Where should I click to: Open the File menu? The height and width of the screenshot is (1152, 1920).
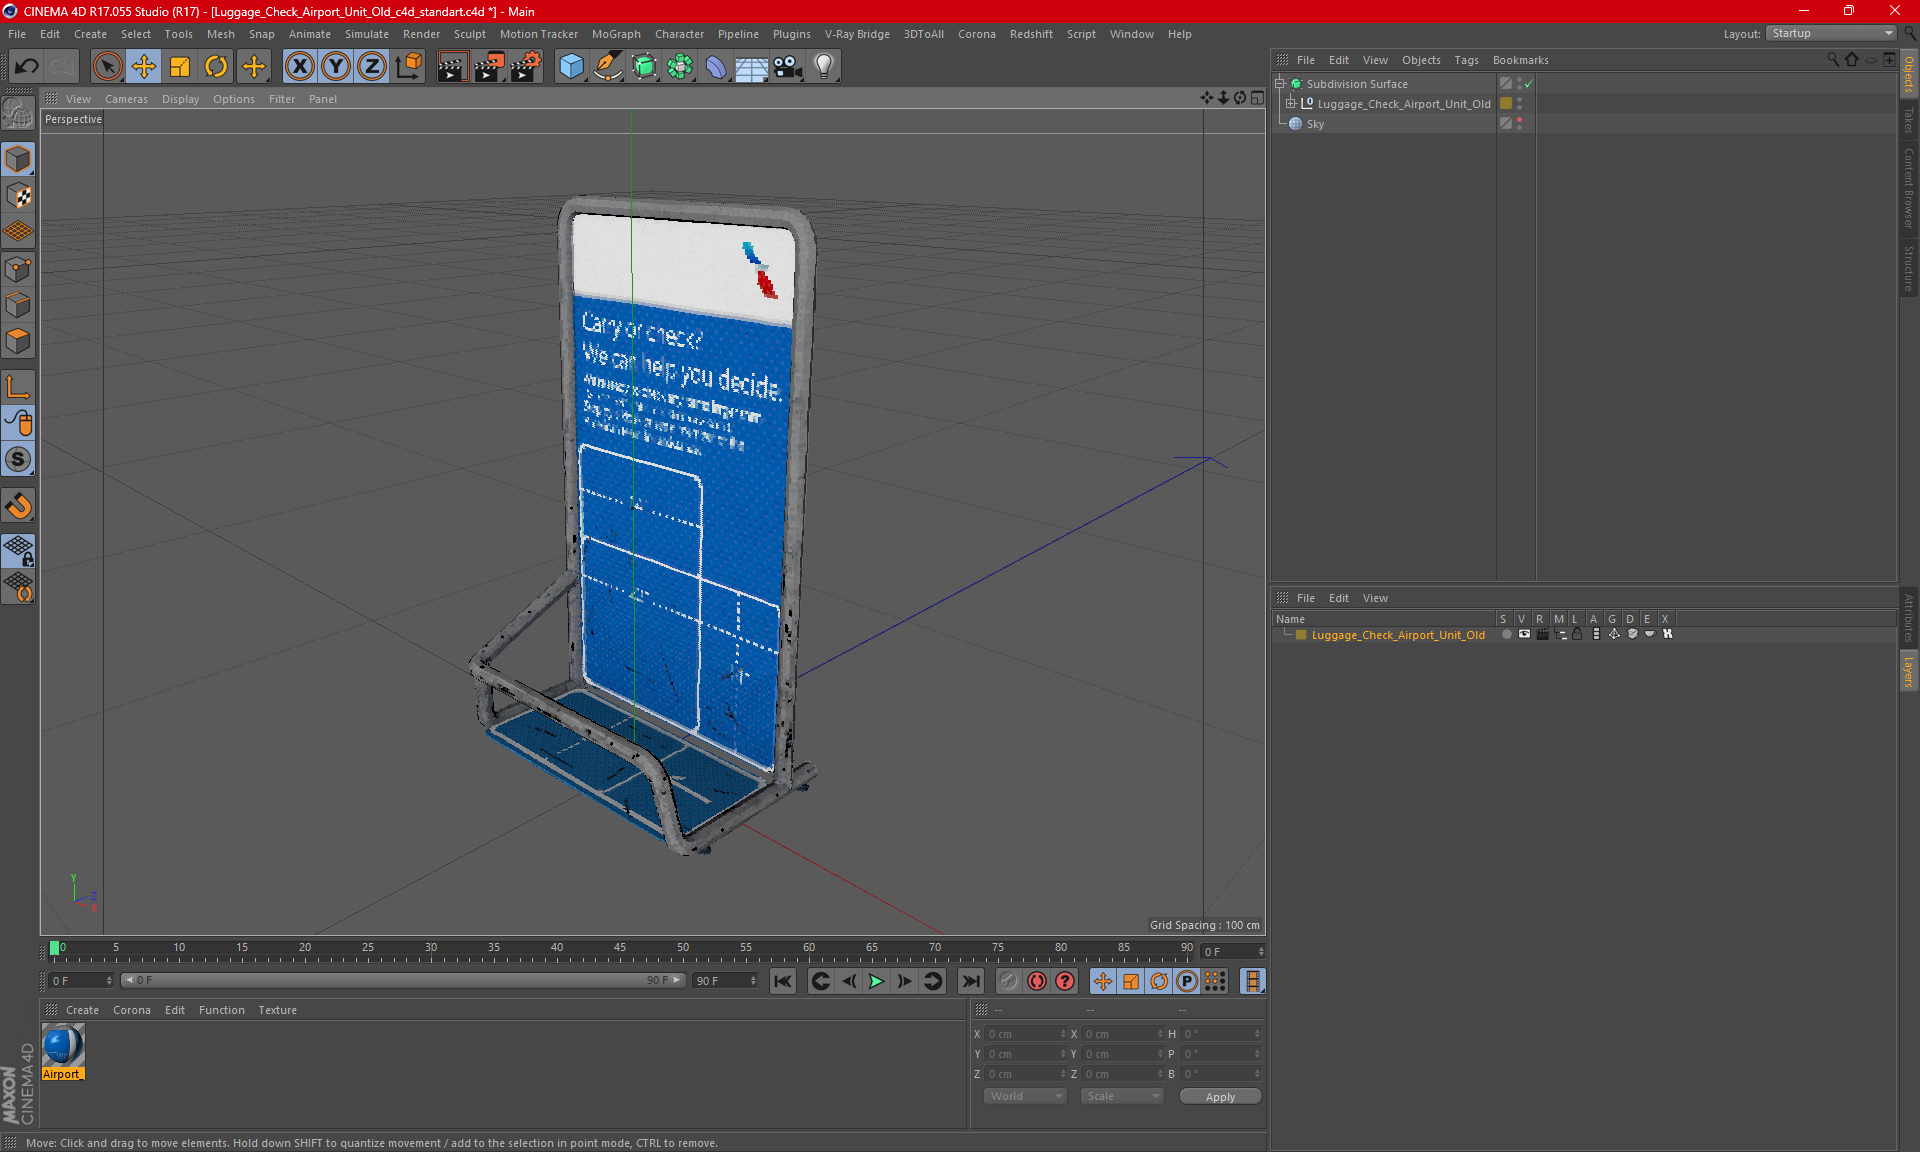click(17, 34)
